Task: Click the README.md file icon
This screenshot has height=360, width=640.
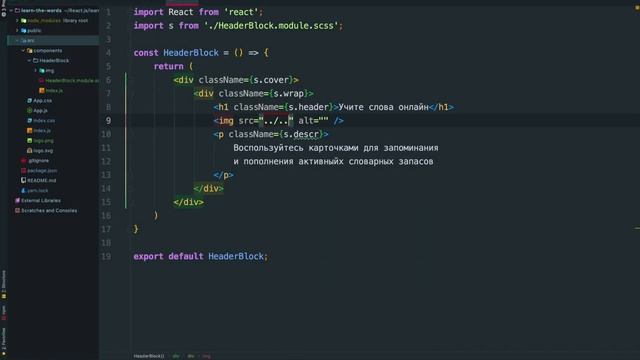Action: click(24, 180)
